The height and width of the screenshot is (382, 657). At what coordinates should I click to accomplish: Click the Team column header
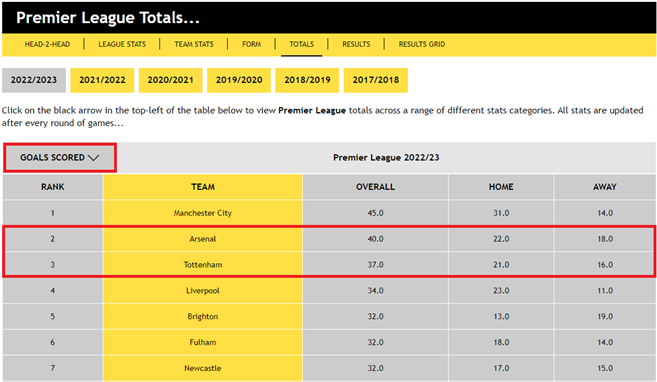coord(203,187)
